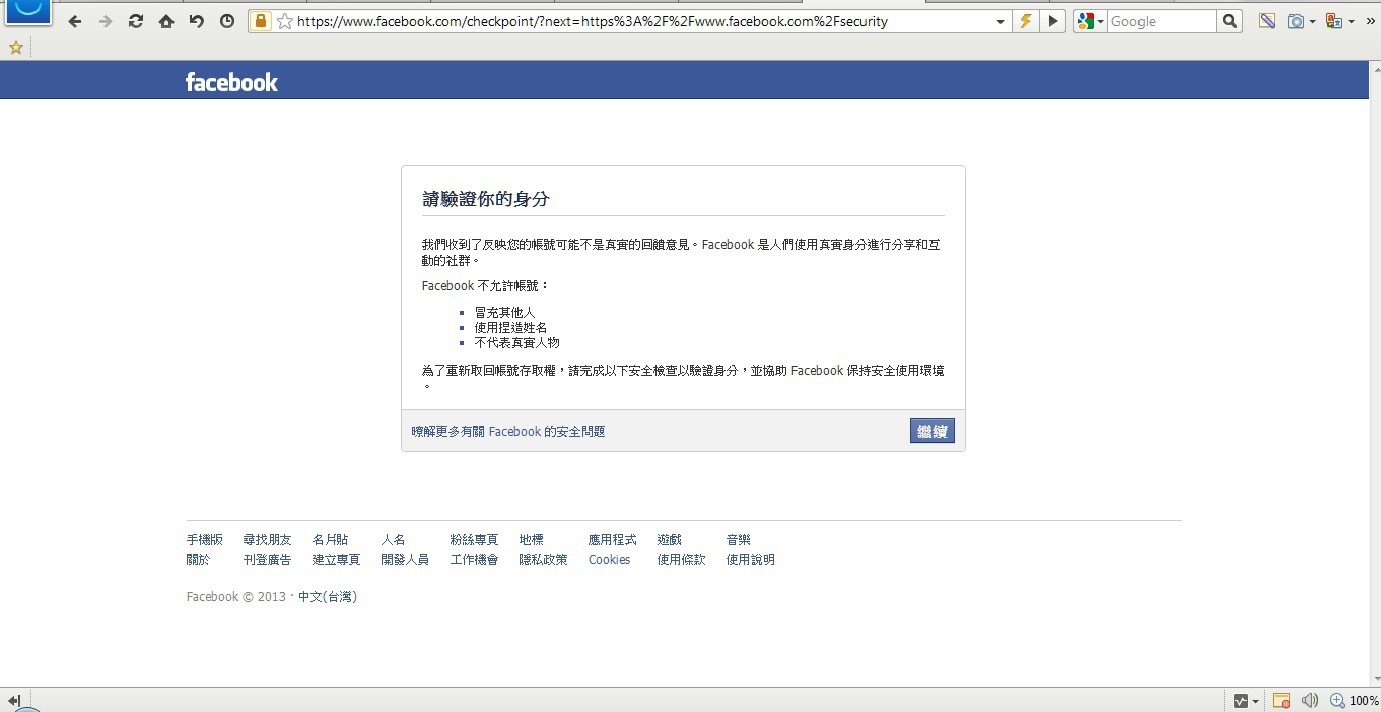Open the 刊登廣告 footer link
Viewport: 1381px width, 712px height.
267,560
